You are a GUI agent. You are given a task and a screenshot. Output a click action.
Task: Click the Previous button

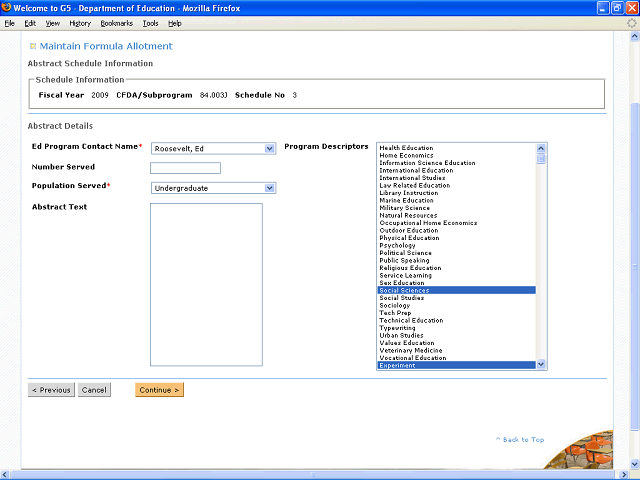[x=51, y=390]
